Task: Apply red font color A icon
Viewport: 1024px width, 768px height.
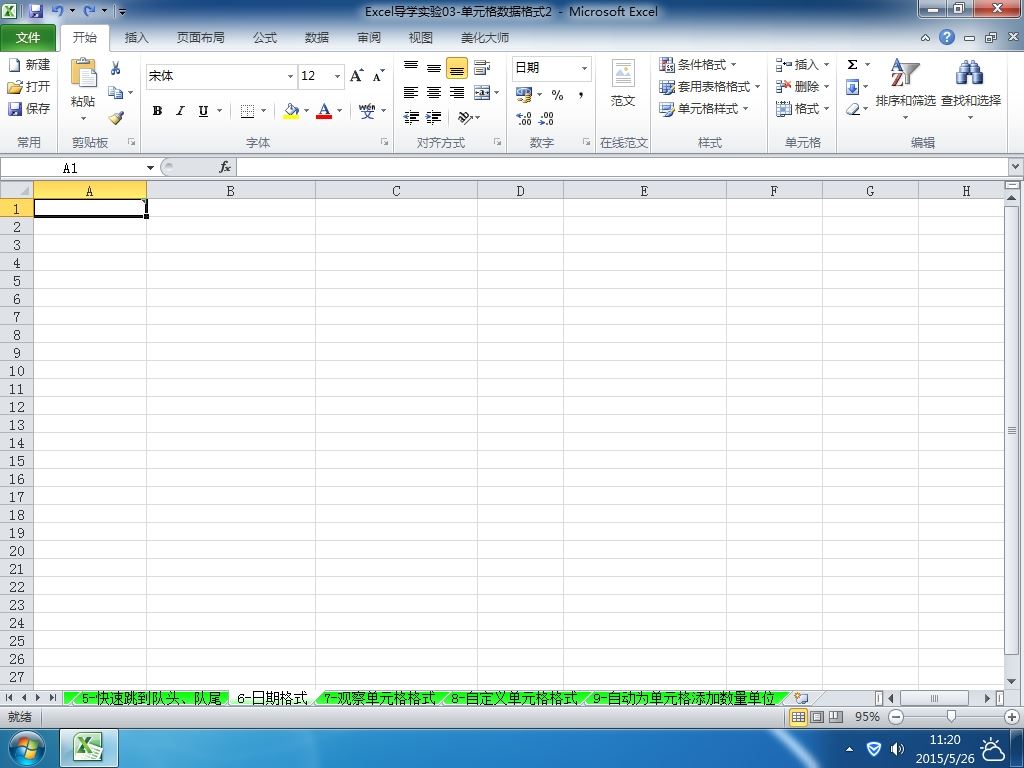Action: click(324, 111)
